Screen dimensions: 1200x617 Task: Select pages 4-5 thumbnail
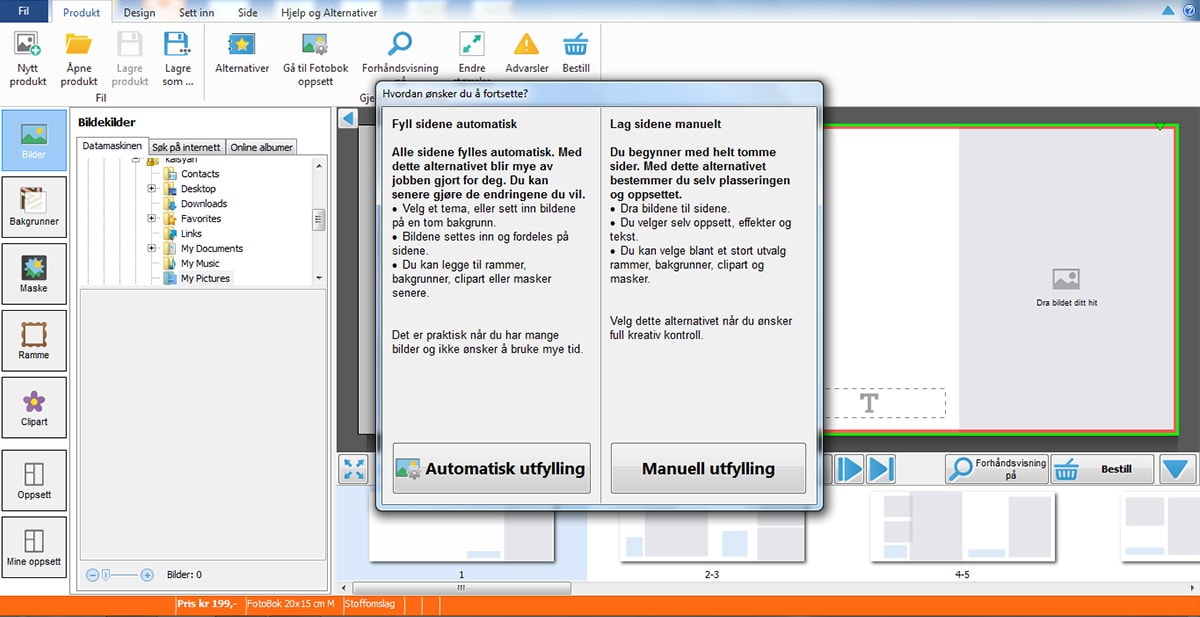(962, 526)
